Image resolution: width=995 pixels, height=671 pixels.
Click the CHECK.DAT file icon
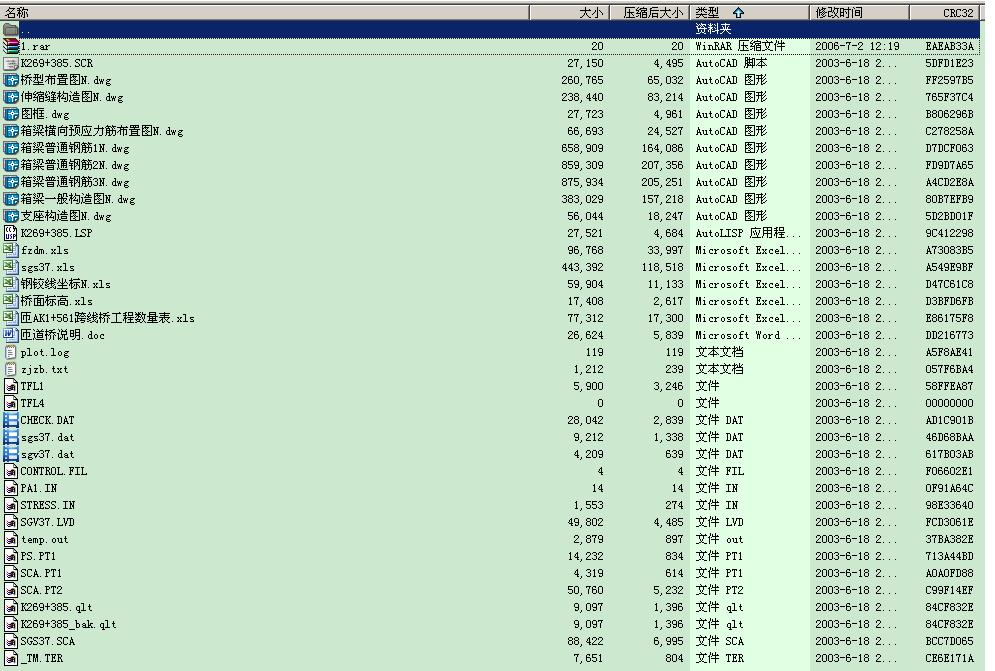coord(11,420)
